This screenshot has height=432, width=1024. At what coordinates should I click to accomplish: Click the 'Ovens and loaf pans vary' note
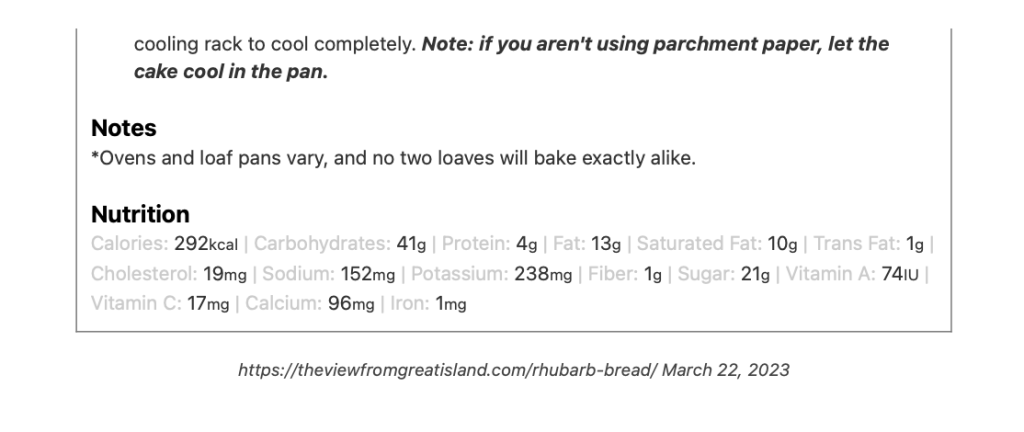tap(393, 158)
